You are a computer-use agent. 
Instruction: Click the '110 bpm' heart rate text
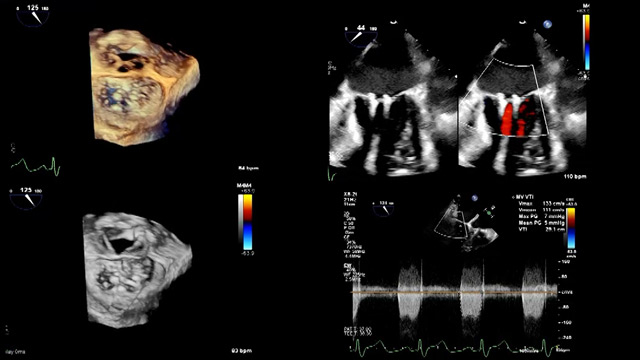(x=575, y=176)
